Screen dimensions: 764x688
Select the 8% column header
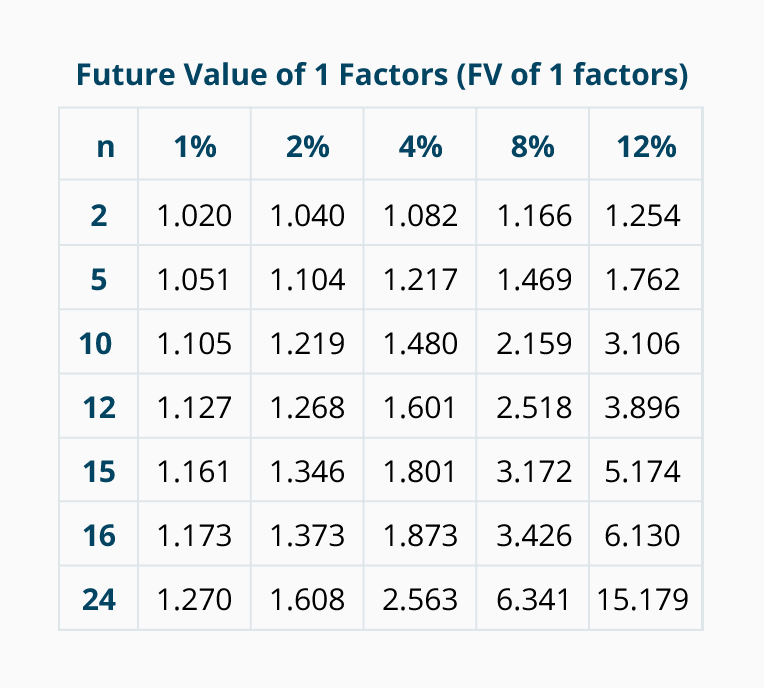pos(533,147)
